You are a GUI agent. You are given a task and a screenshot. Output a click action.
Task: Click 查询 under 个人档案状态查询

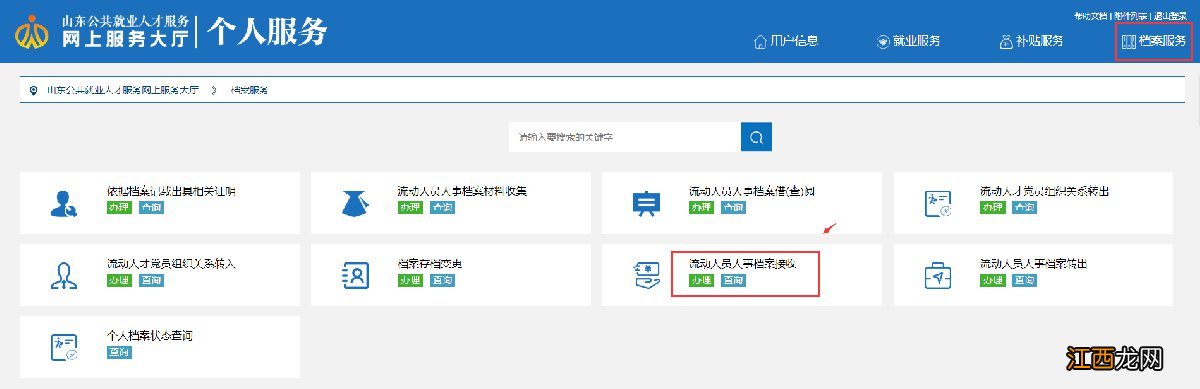(119, 352)
